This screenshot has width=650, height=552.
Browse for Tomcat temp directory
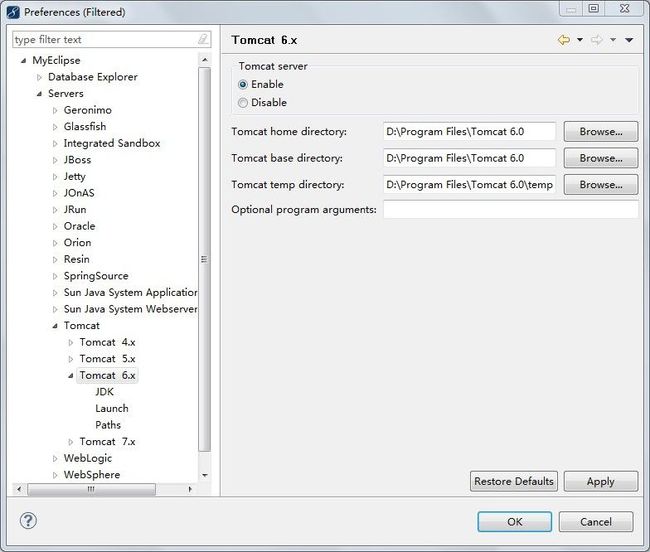click(x=601, y=184)
